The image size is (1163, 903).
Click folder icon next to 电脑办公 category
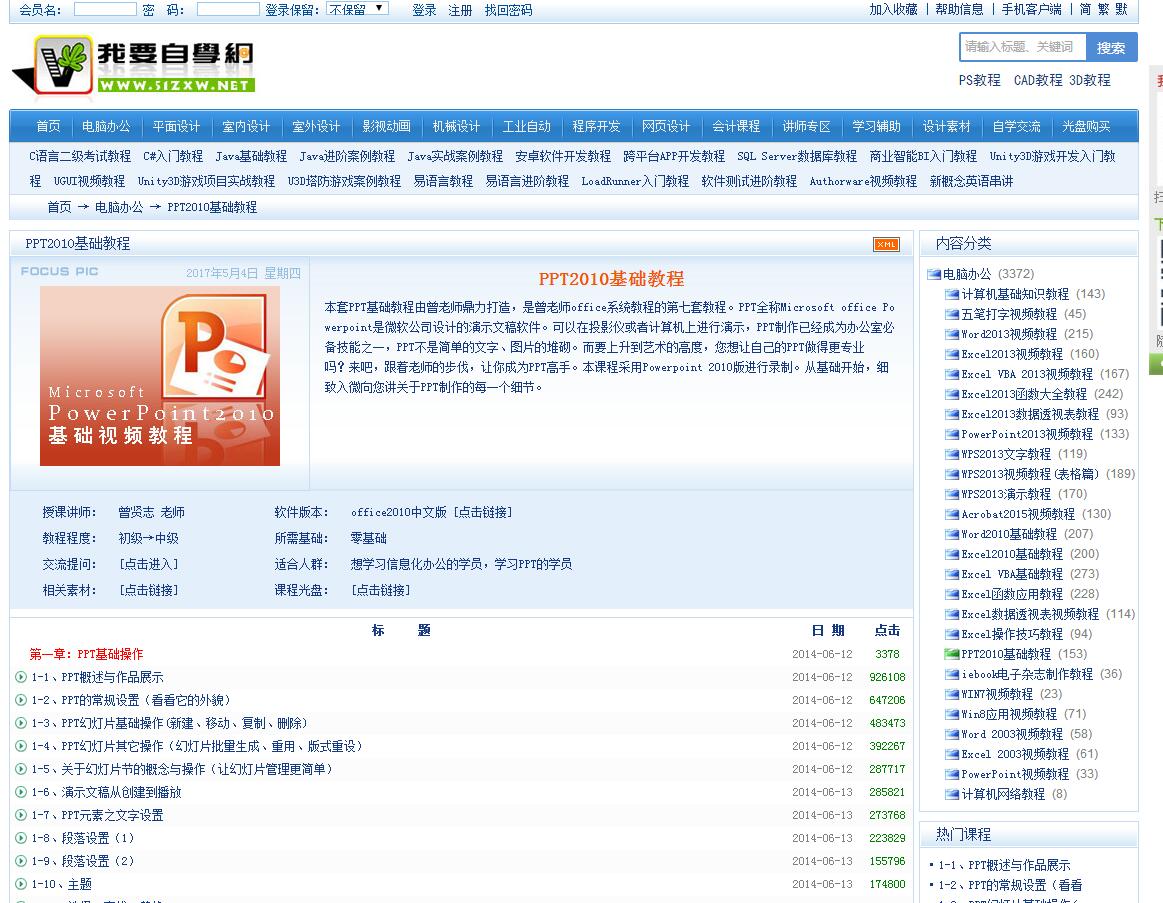click(x=934, y=275)
